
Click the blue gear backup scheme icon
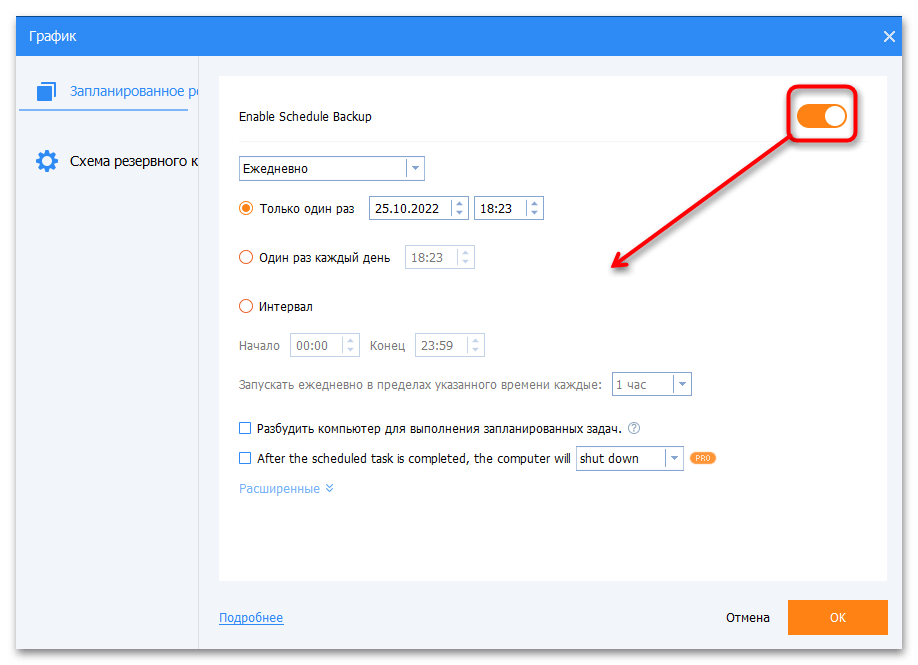[x=47, y=161]
